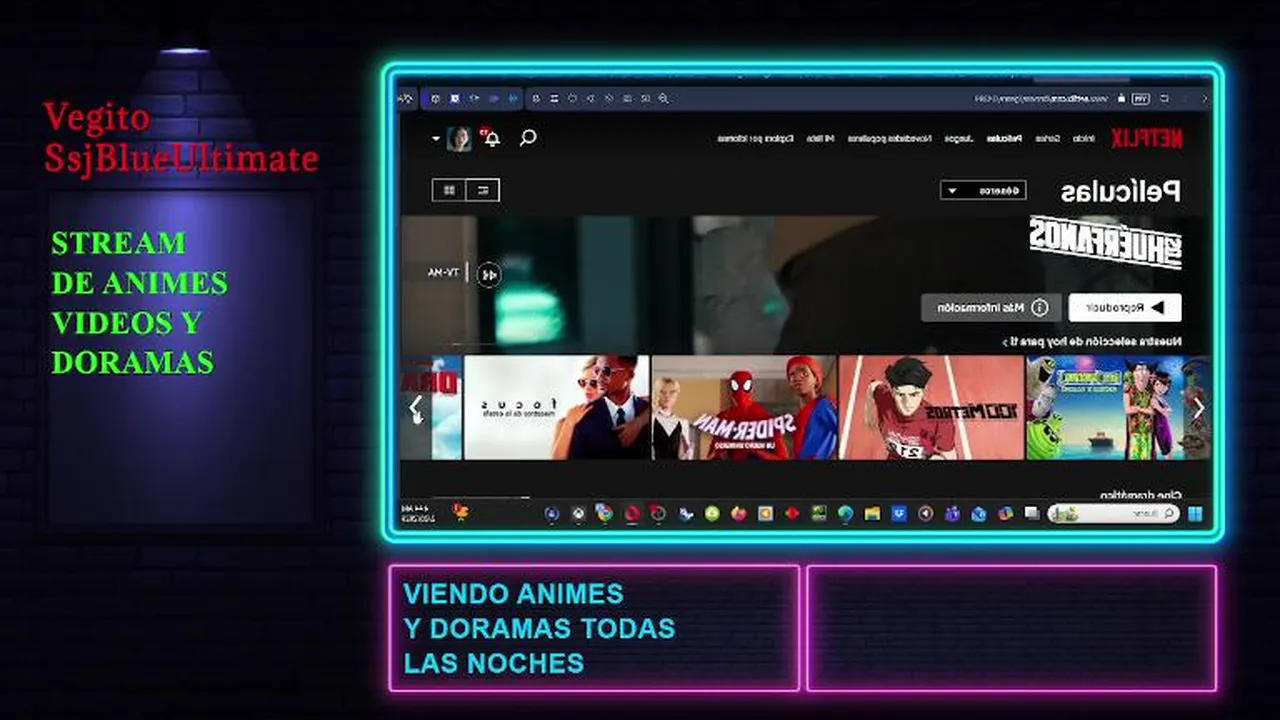Open Microsoft Edge from the taskbar

tap(845, 513)
